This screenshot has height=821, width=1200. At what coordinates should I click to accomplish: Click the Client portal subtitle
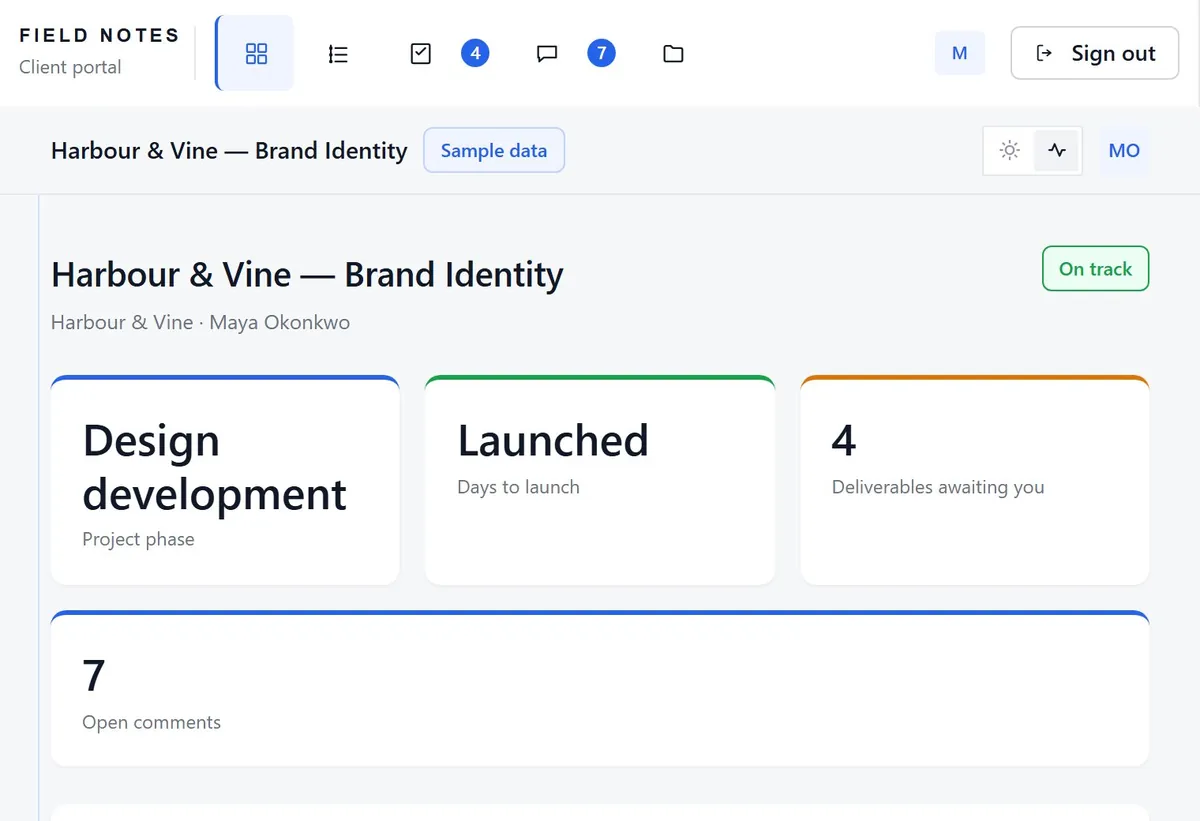[70, 67]
